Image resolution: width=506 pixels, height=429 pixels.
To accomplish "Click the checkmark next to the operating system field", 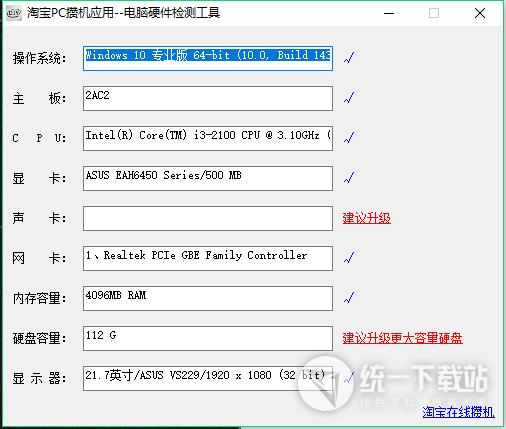I will [349, 57].
